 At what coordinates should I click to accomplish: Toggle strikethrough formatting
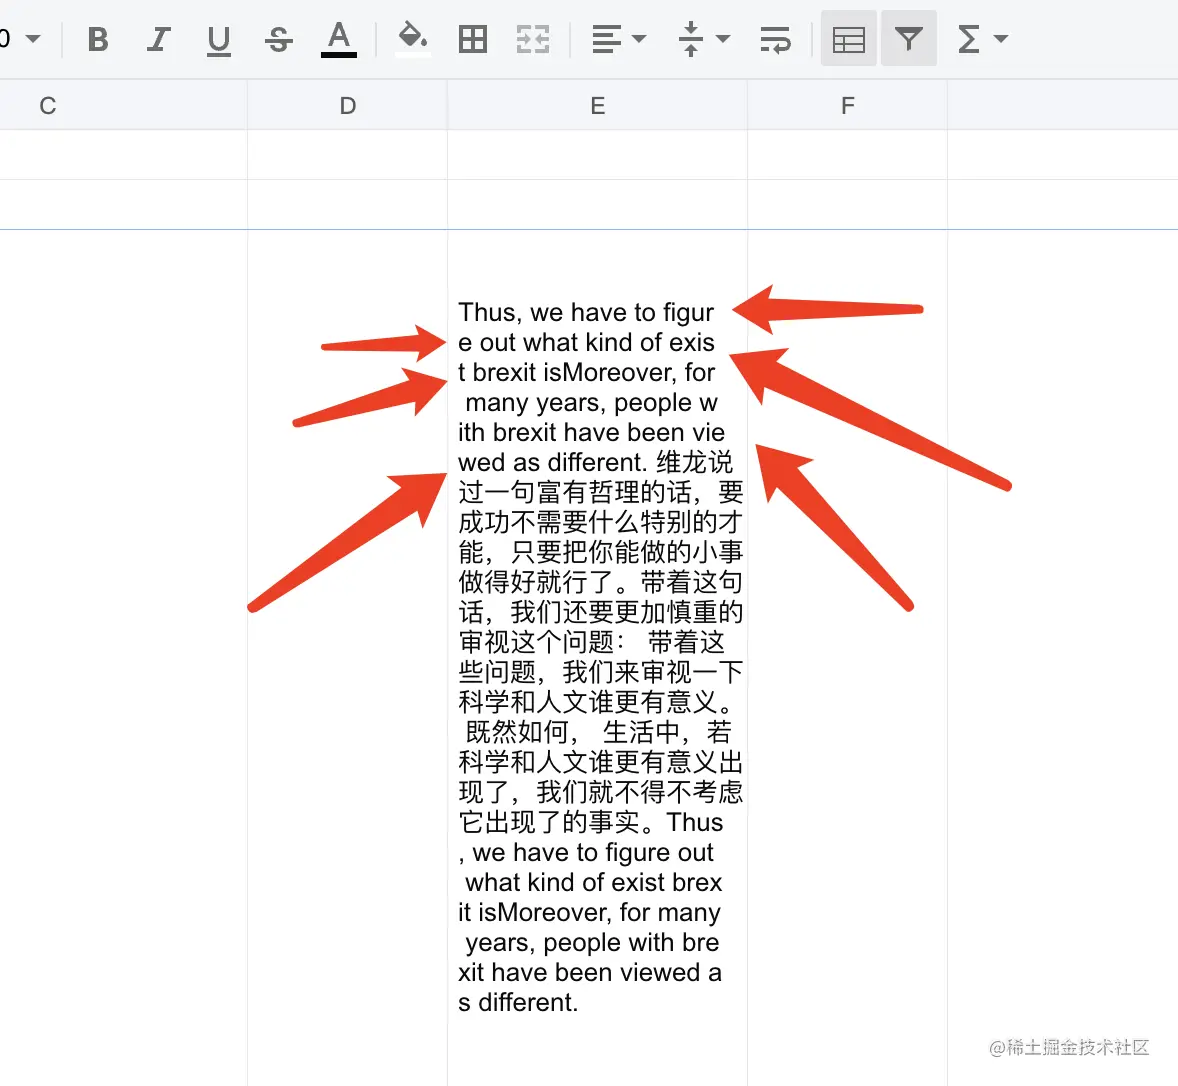click(x=278, y=38)
